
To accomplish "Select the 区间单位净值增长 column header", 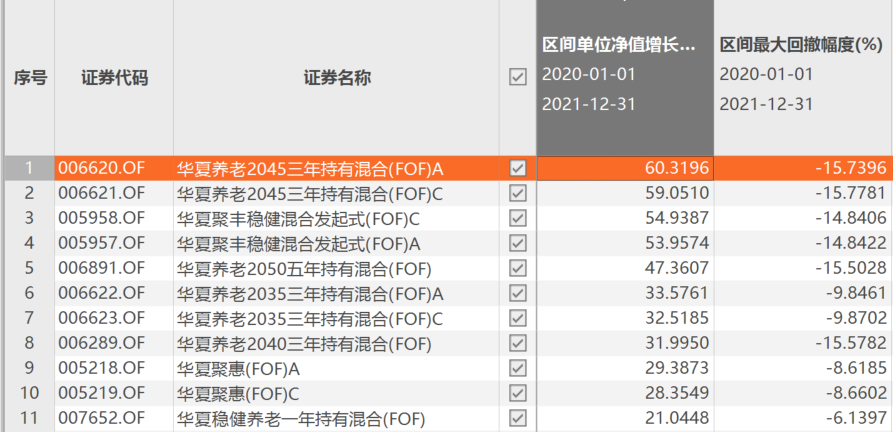I will (x=619, y=46).
